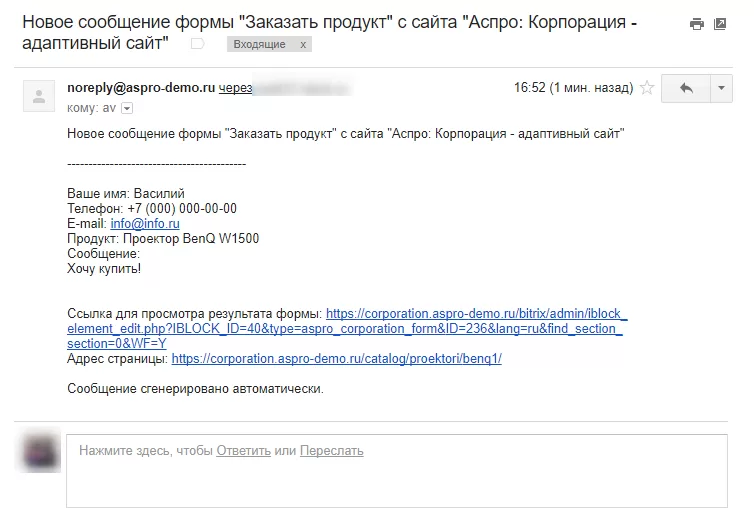This screenshot has height=529, width=754.
Task: Click Переслать in the reply box
Action: point(331,451)
